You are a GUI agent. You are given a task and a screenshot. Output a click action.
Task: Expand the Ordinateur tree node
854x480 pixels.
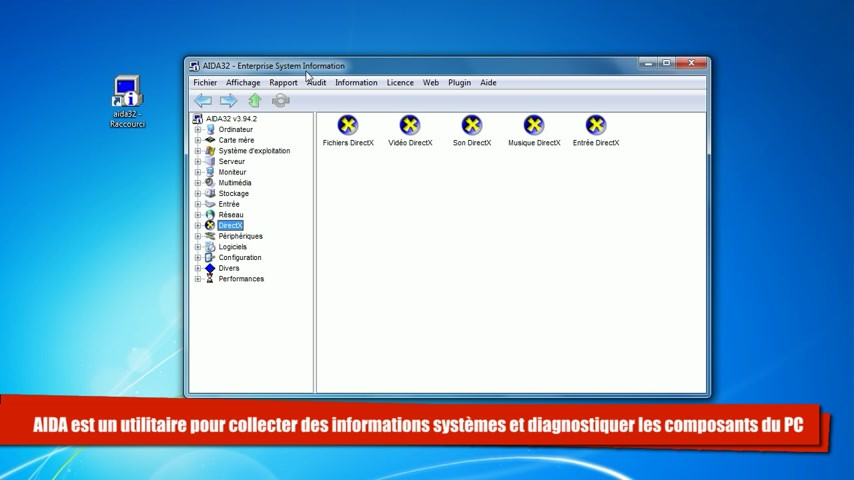pos(198,130)
